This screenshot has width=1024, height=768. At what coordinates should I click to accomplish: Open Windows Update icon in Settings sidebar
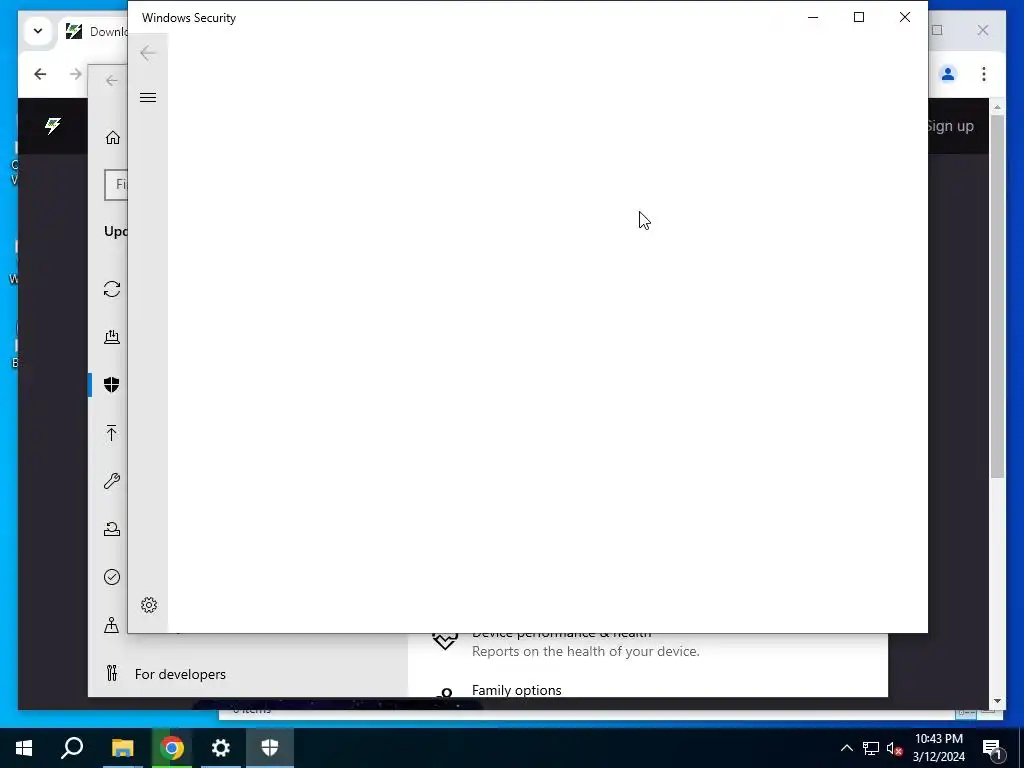click(x=112, y=289)
